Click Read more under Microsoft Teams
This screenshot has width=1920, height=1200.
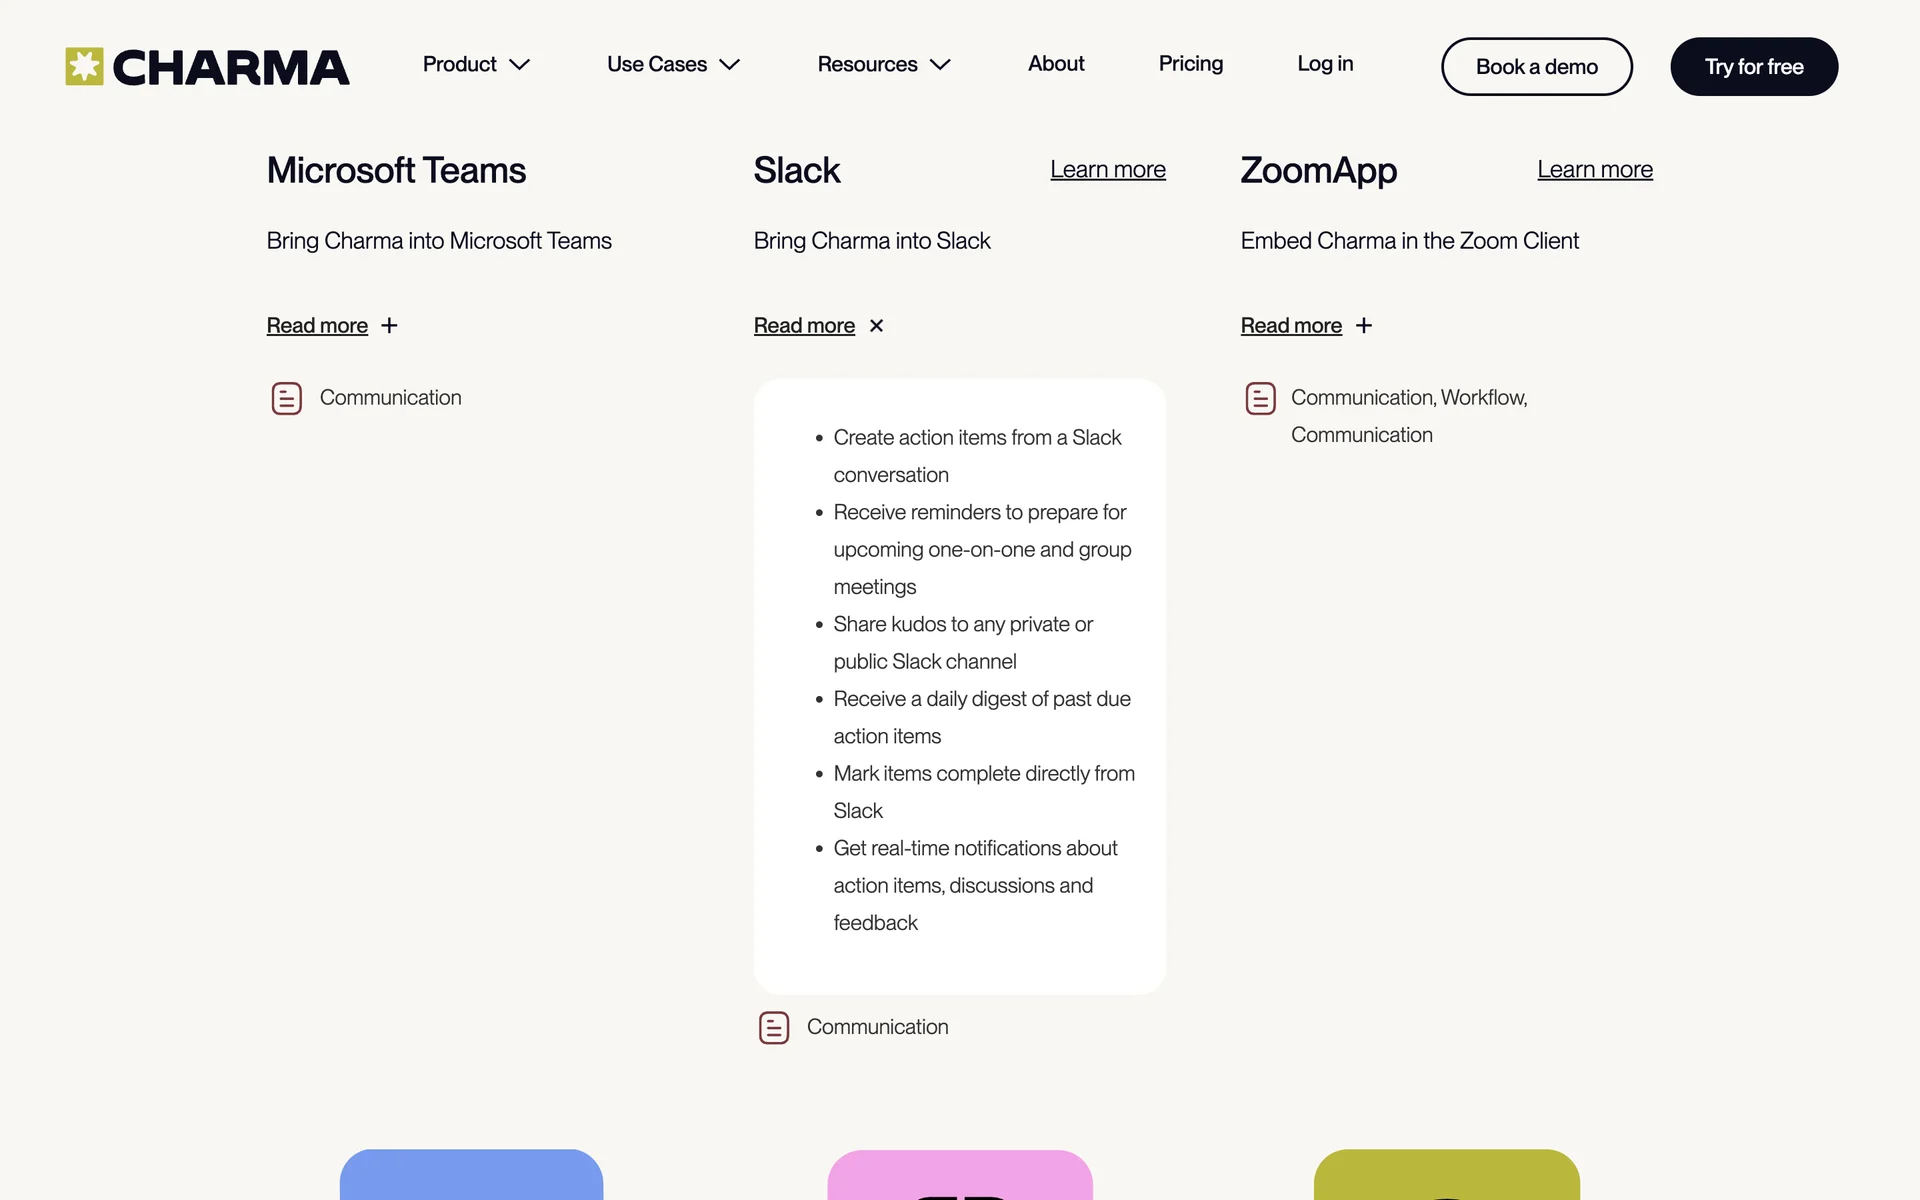click(x=317, y=326)
